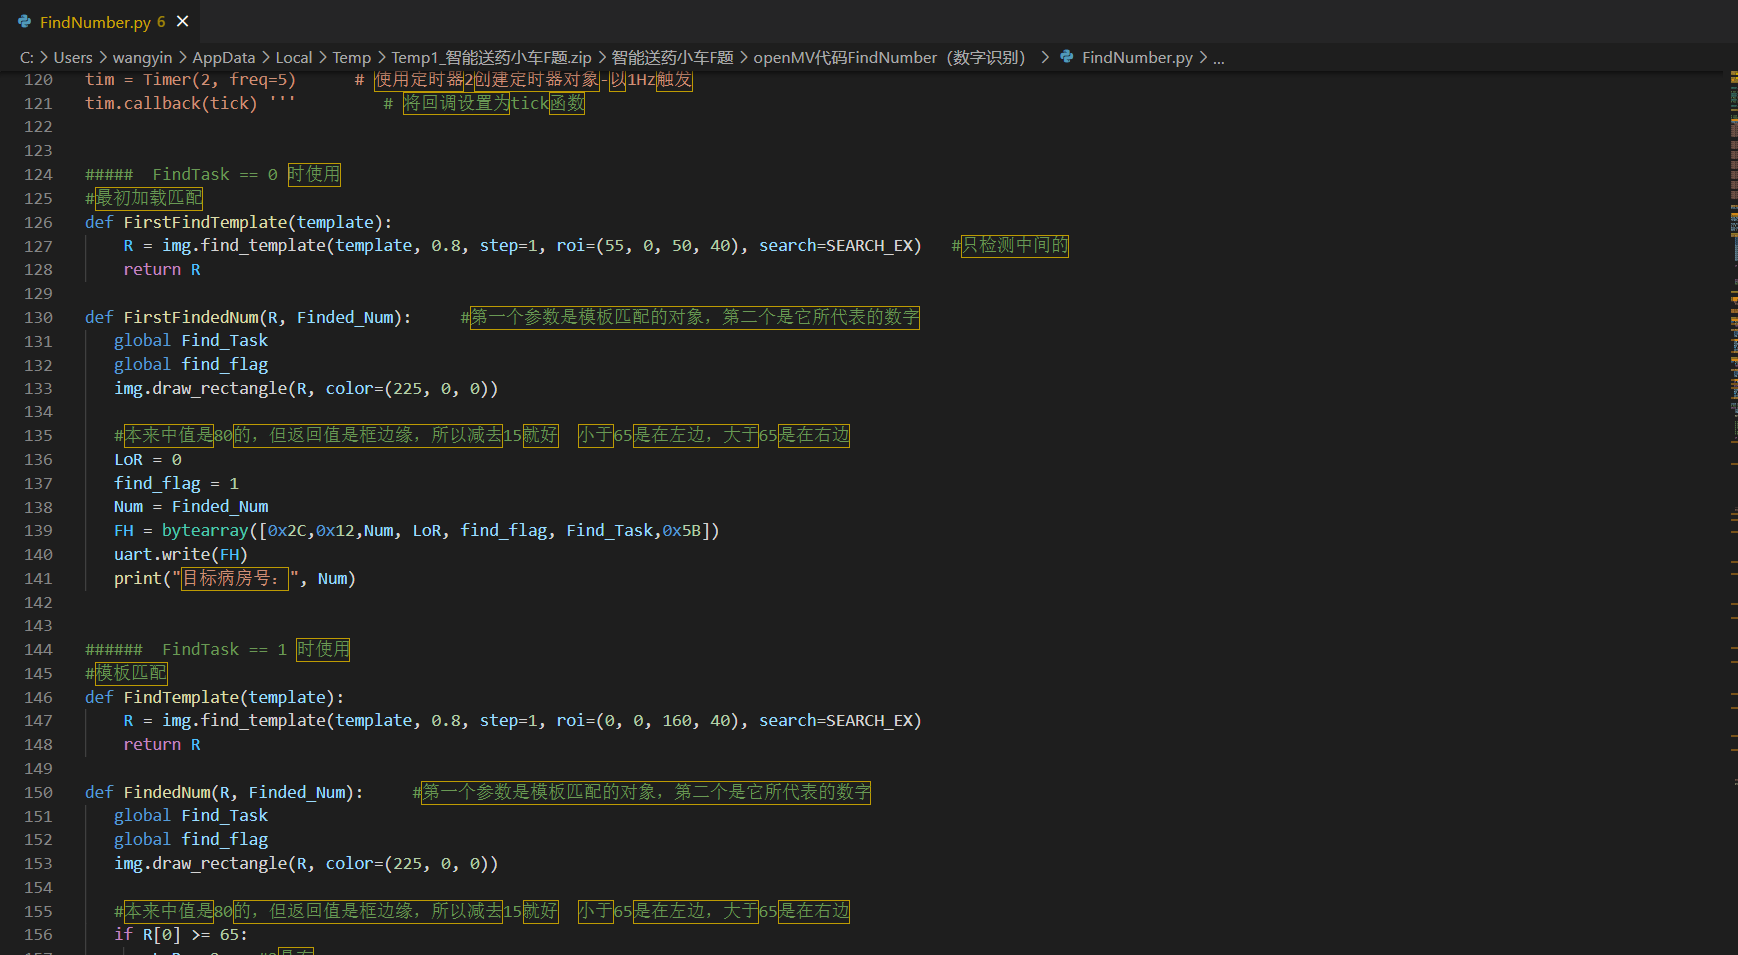The image size is (1738, 955).
Task: Click the '最初加载匹配' comment
Action: click(x=149, y=198)
